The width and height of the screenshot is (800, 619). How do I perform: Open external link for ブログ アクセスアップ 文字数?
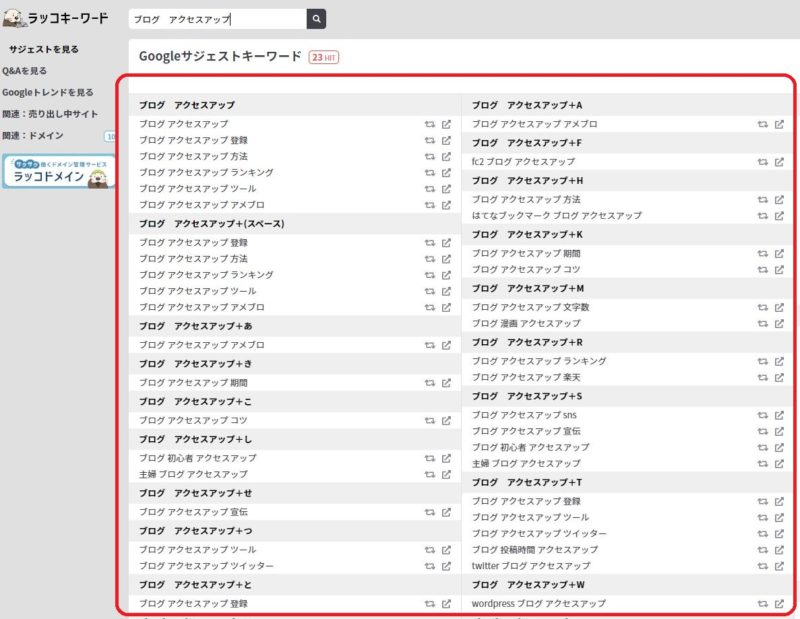pyautogui.click(x=779, y=307)
